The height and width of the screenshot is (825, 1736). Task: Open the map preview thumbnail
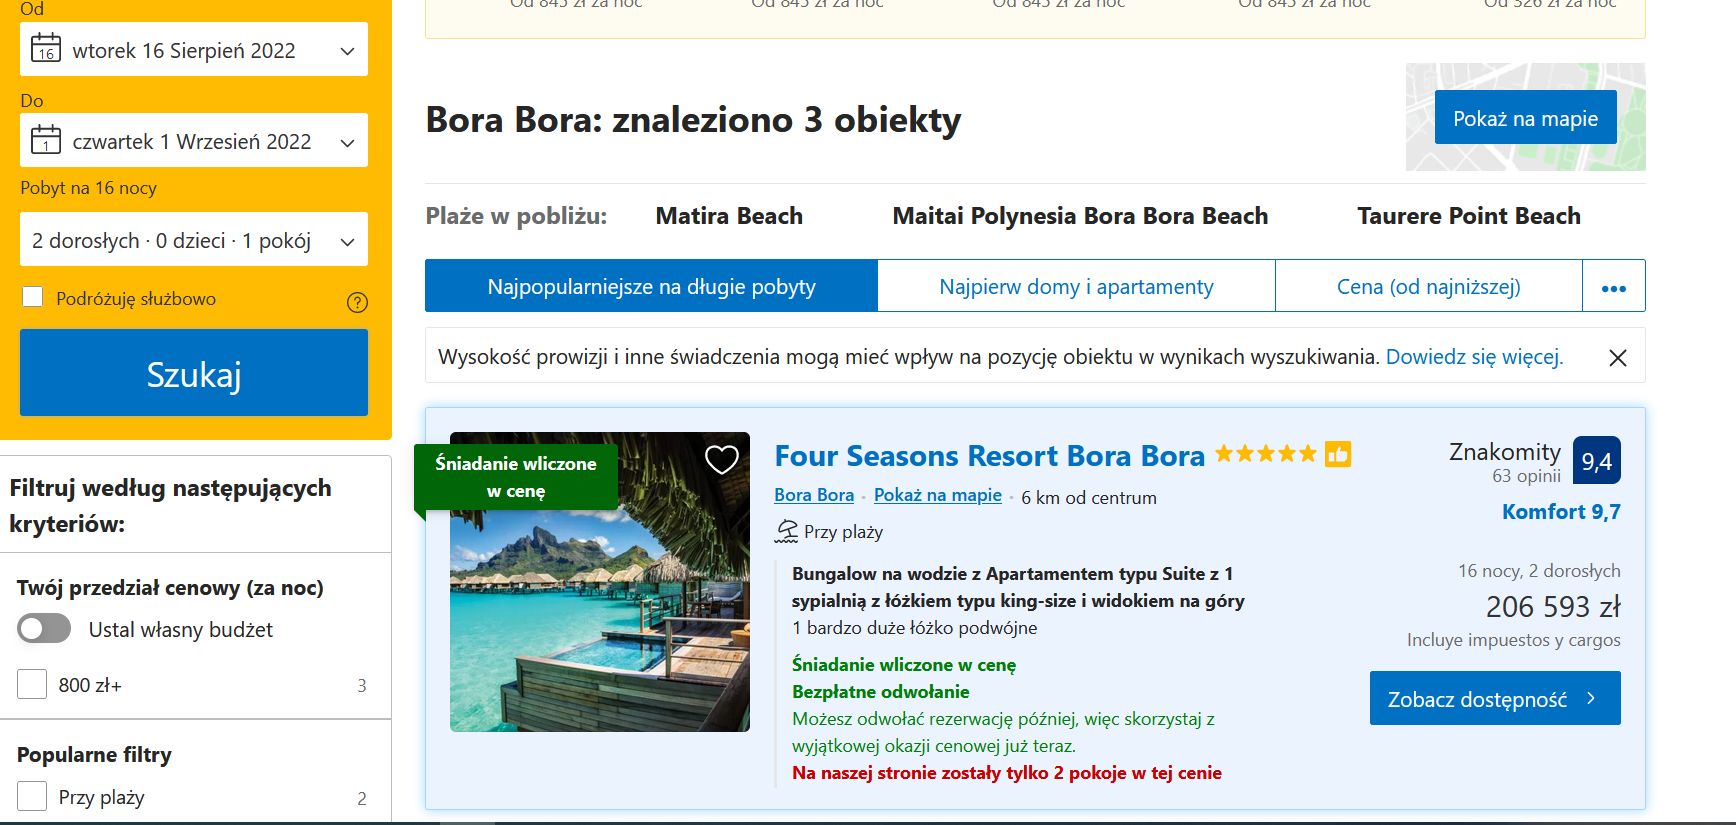(1525, 117)
